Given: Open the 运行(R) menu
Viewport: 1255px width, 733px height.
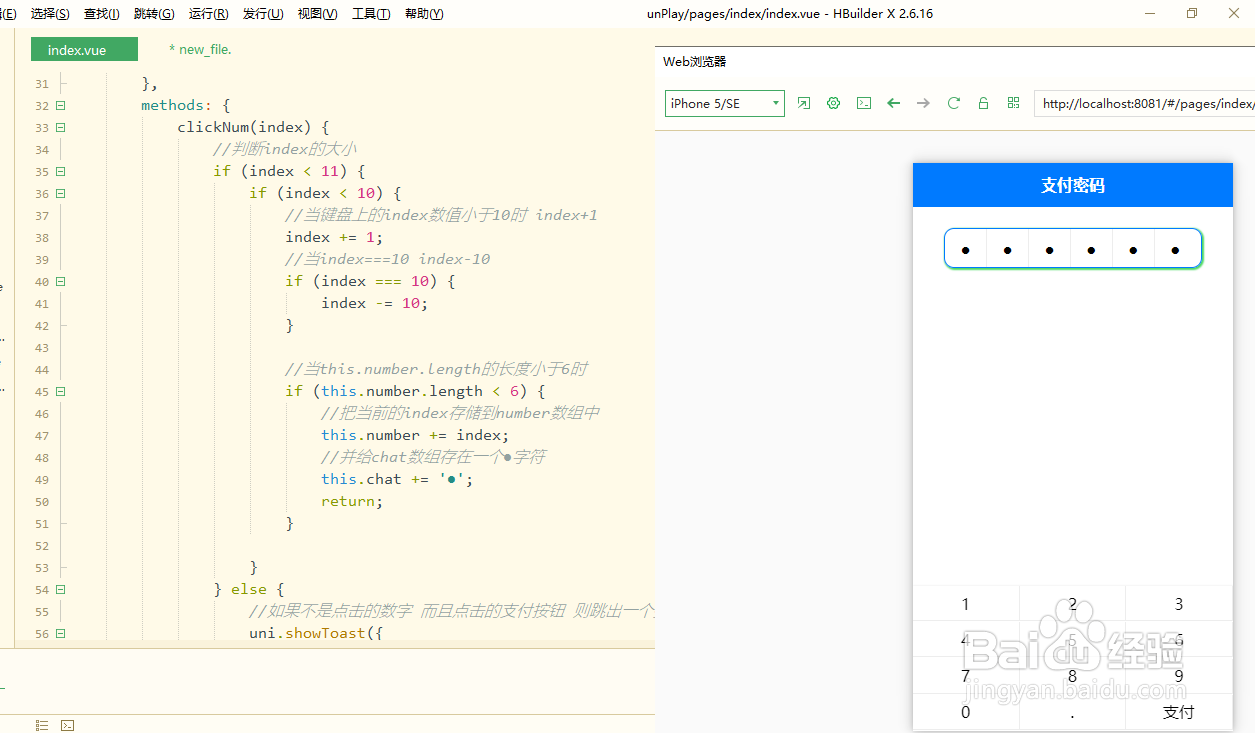Looking at the screenshot, I should (x=208, y=14).
